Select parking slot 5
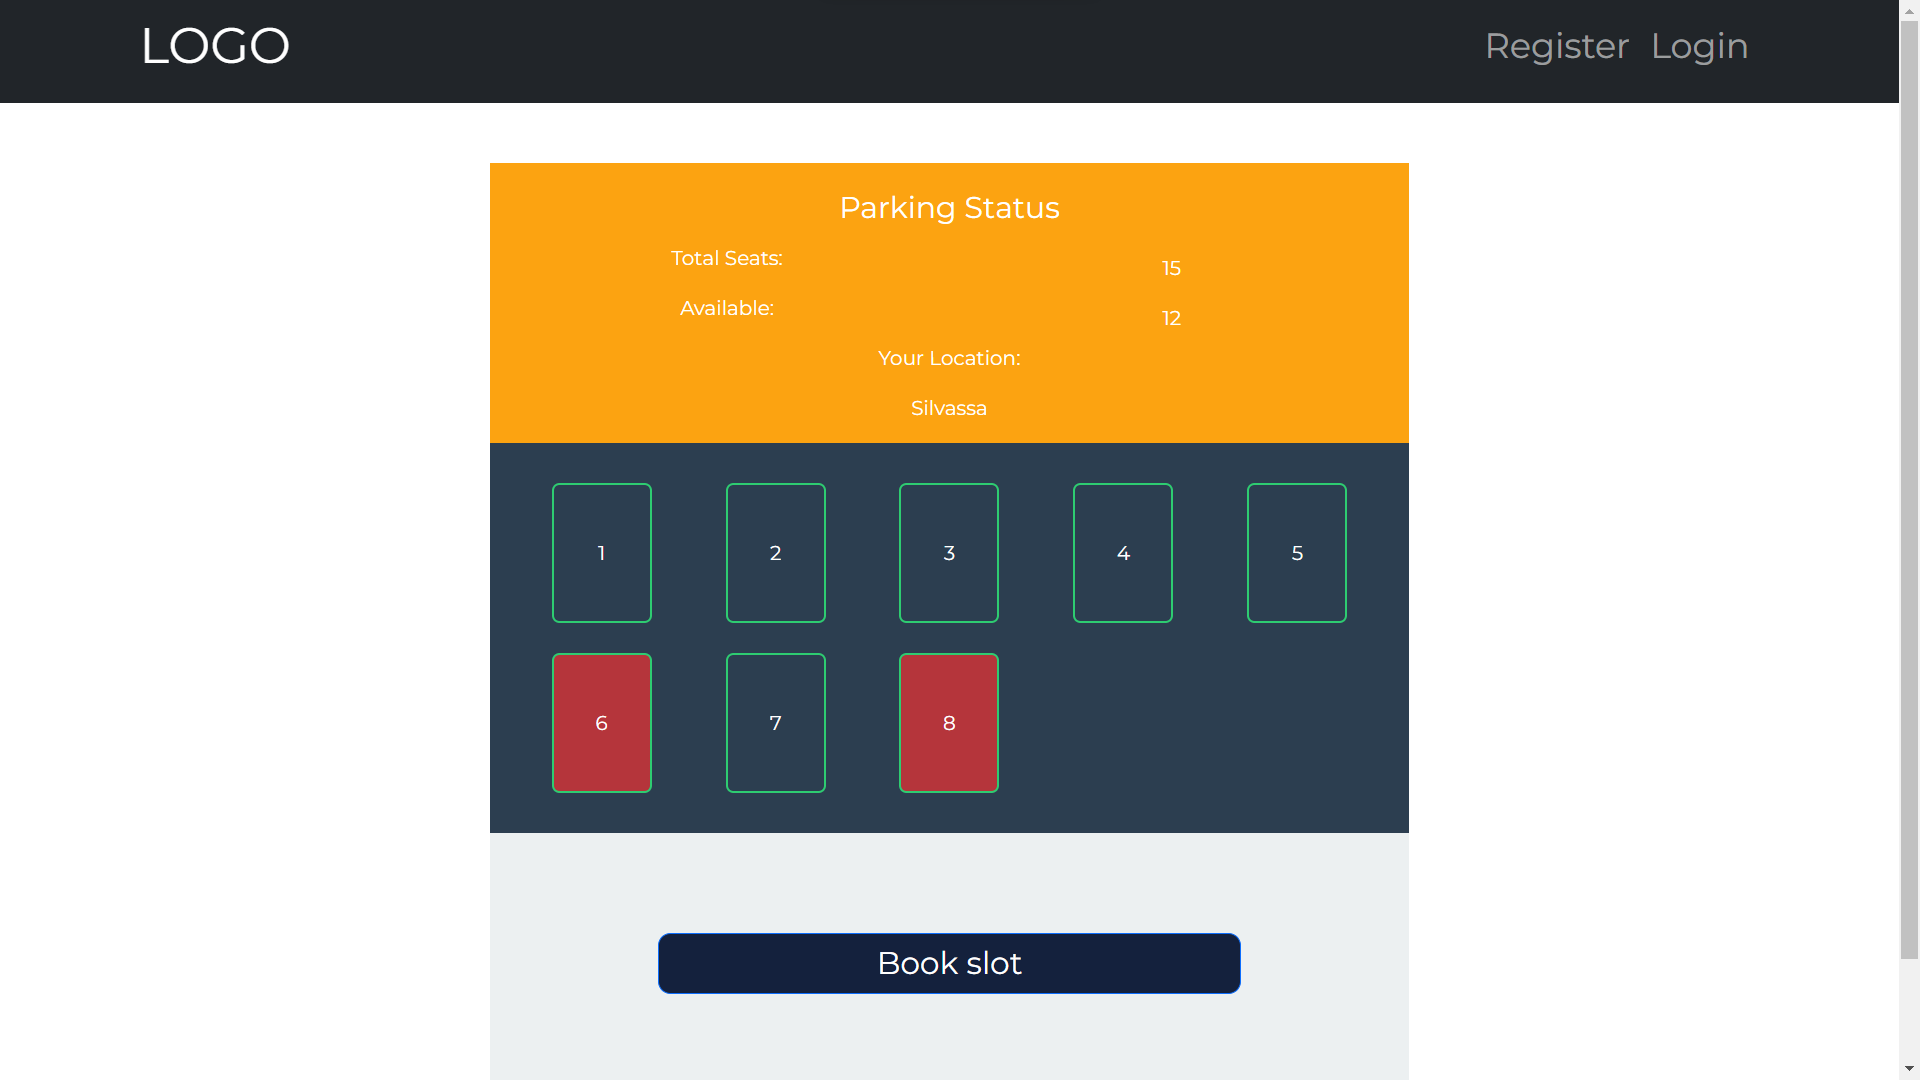Viewport: 1920px width, 1080px height. coord(1296,553)
